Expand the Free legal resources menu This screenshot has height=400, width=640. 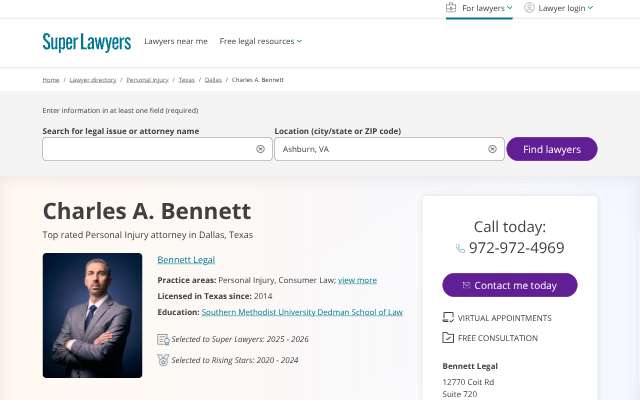pos(260,41)
